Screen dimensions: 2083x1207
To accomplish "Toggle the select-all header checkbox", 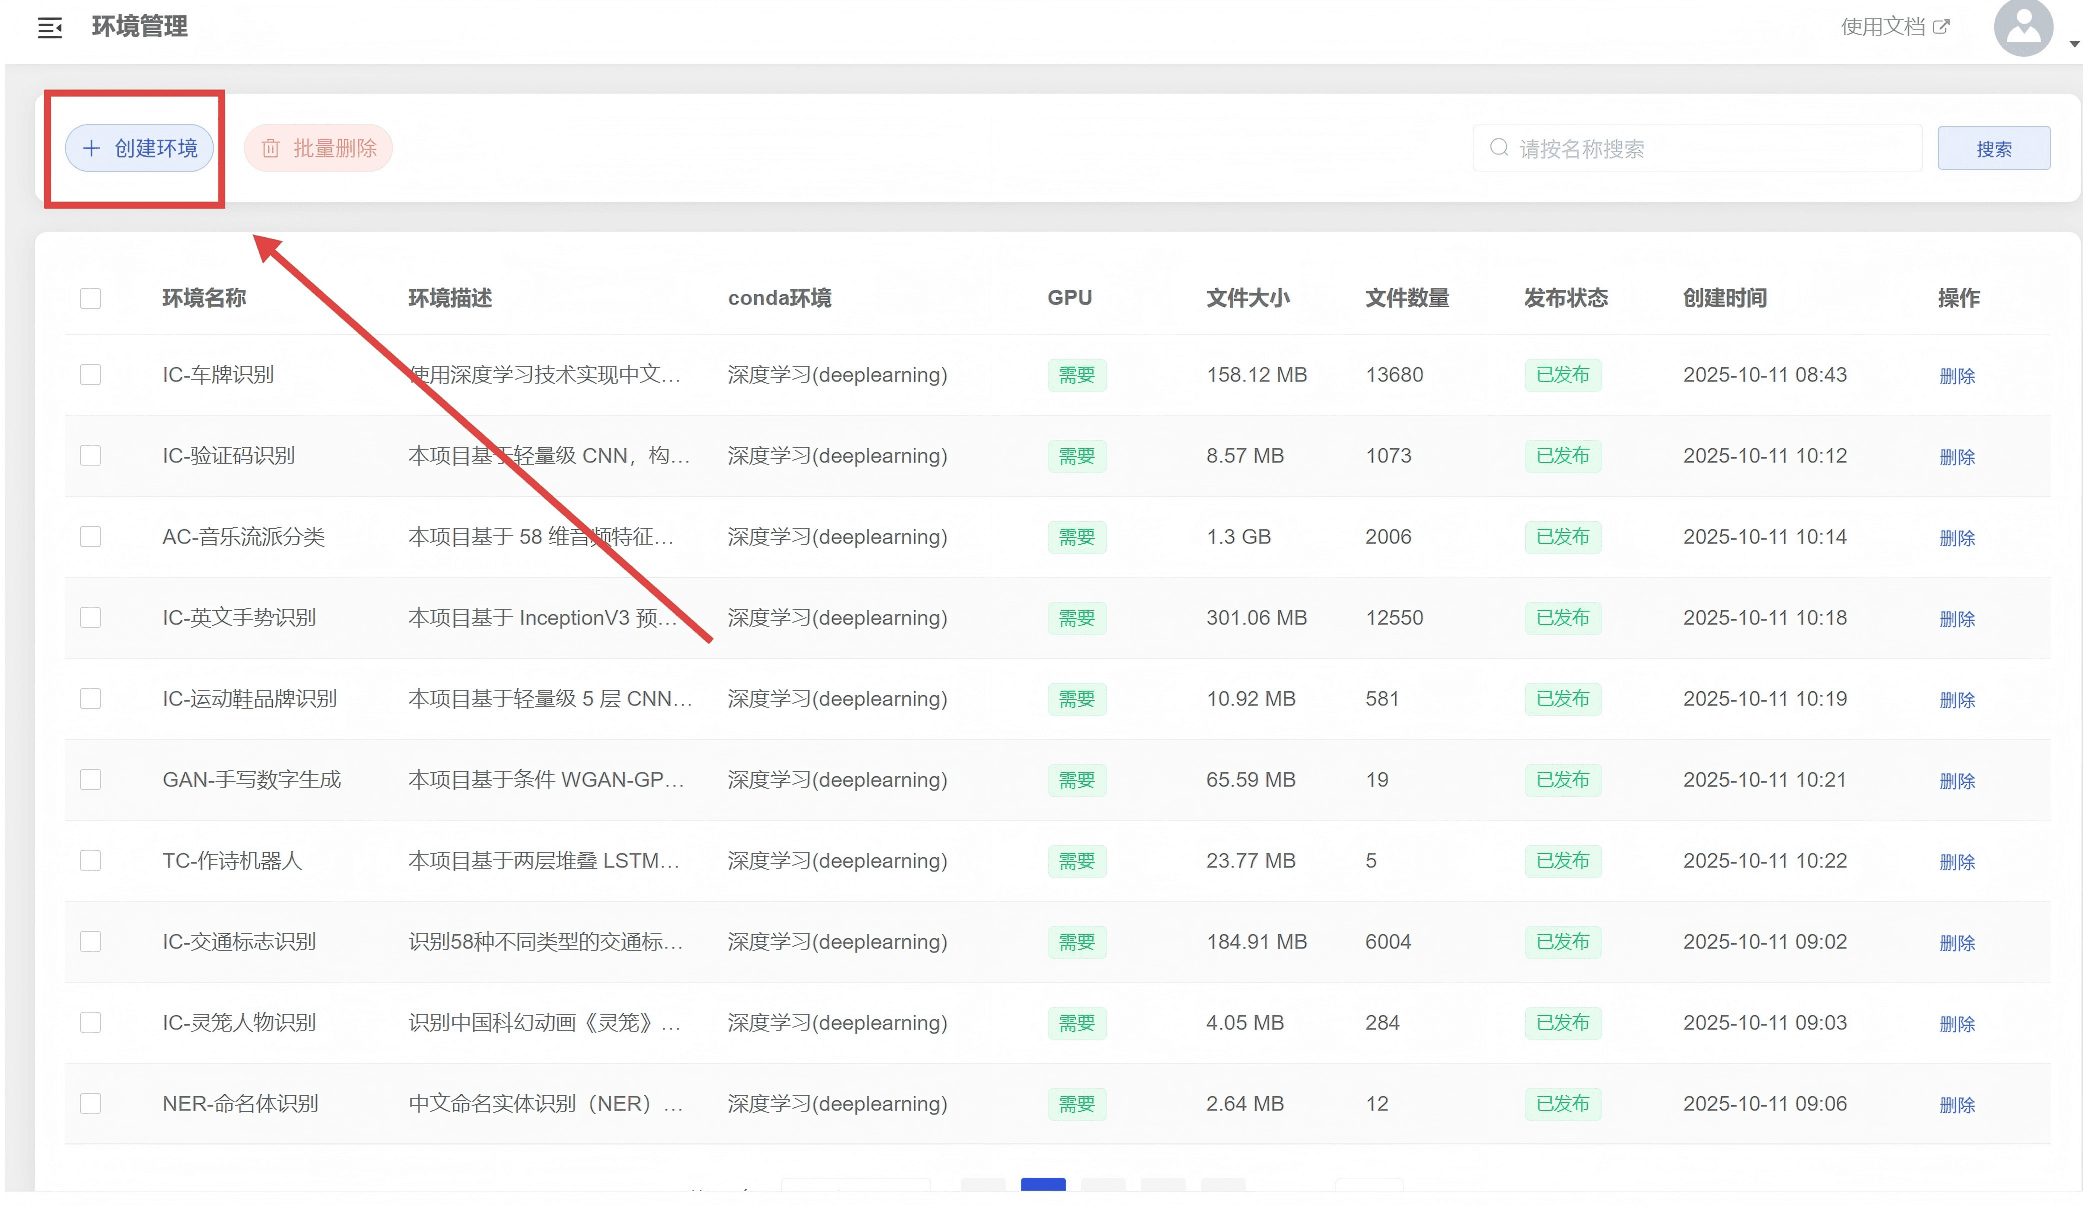I will pos(91,298).
